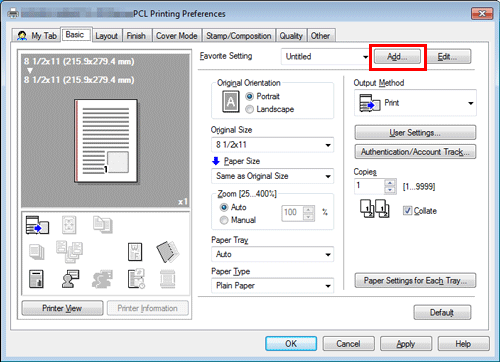This screenshot has height=362, width=500.
Task: Click the page icon with small bar chart
Action: (36, 279)
